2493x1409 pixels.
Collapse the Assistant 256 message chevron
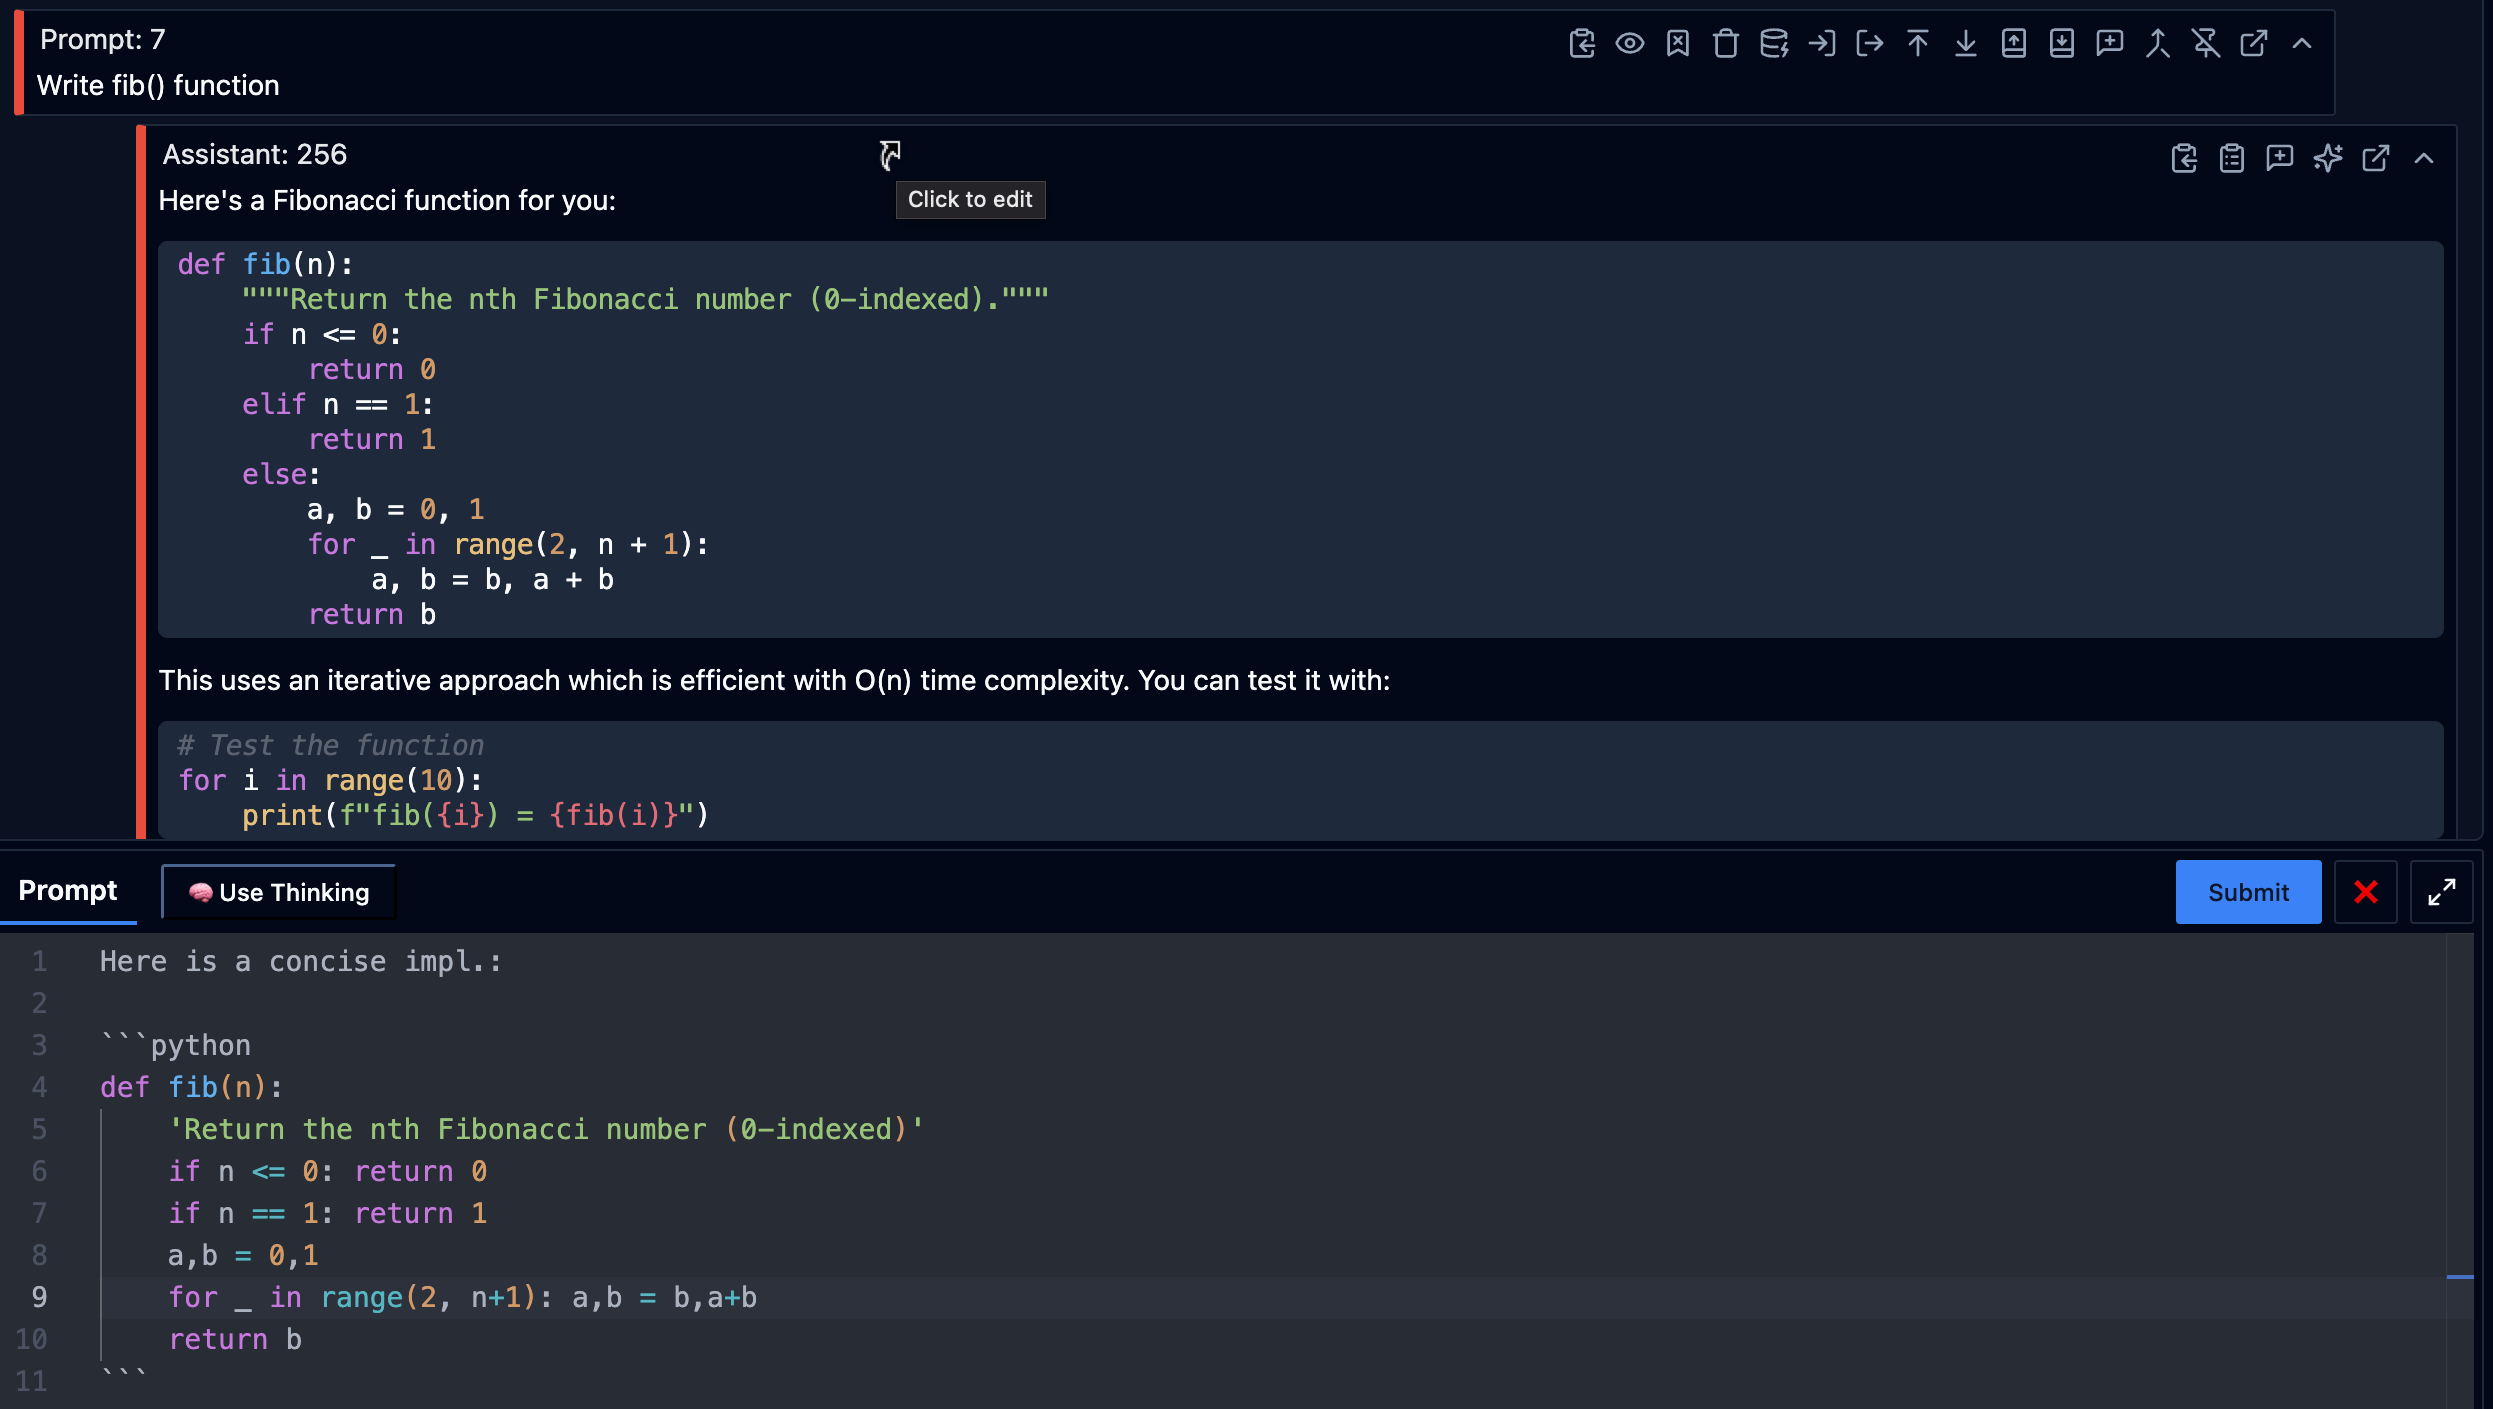click(2423, 158)
